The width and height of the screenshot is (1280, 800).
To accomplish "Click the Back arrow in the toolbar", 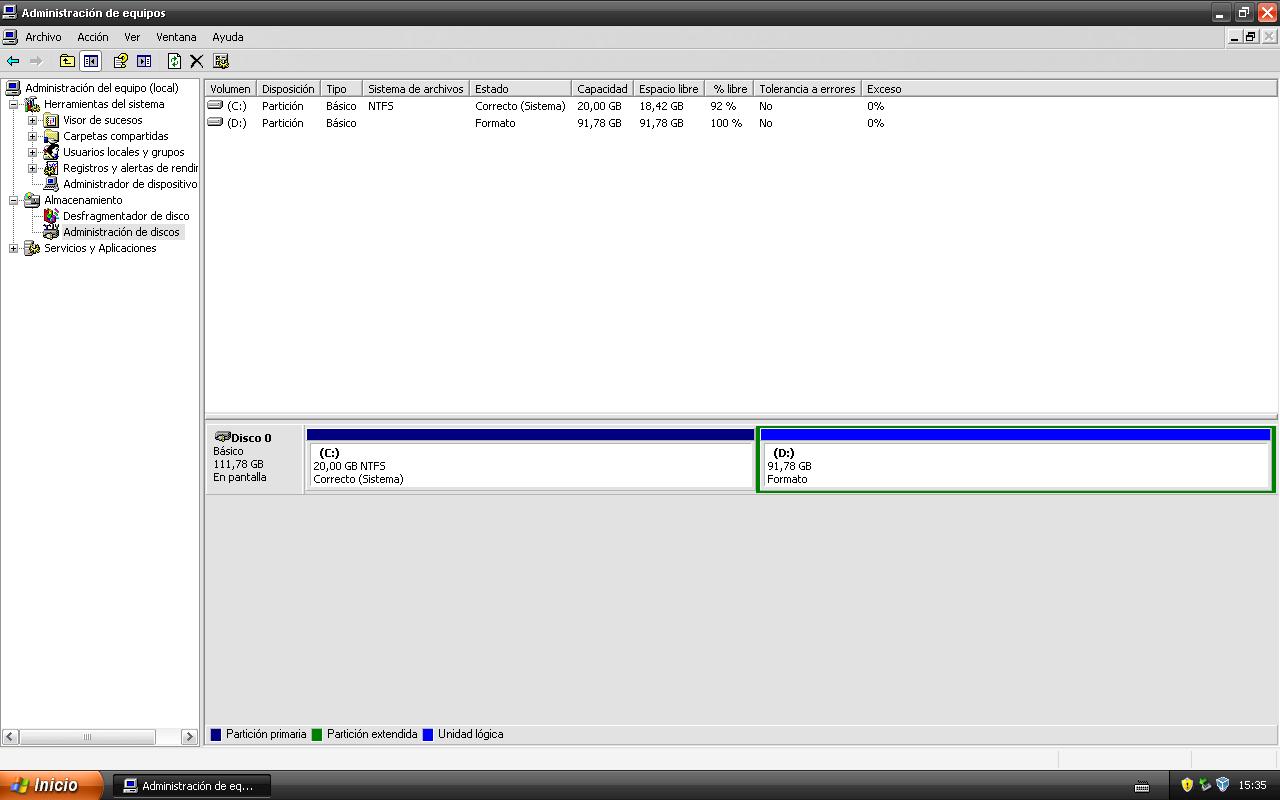I will click(x=13, y=61).
